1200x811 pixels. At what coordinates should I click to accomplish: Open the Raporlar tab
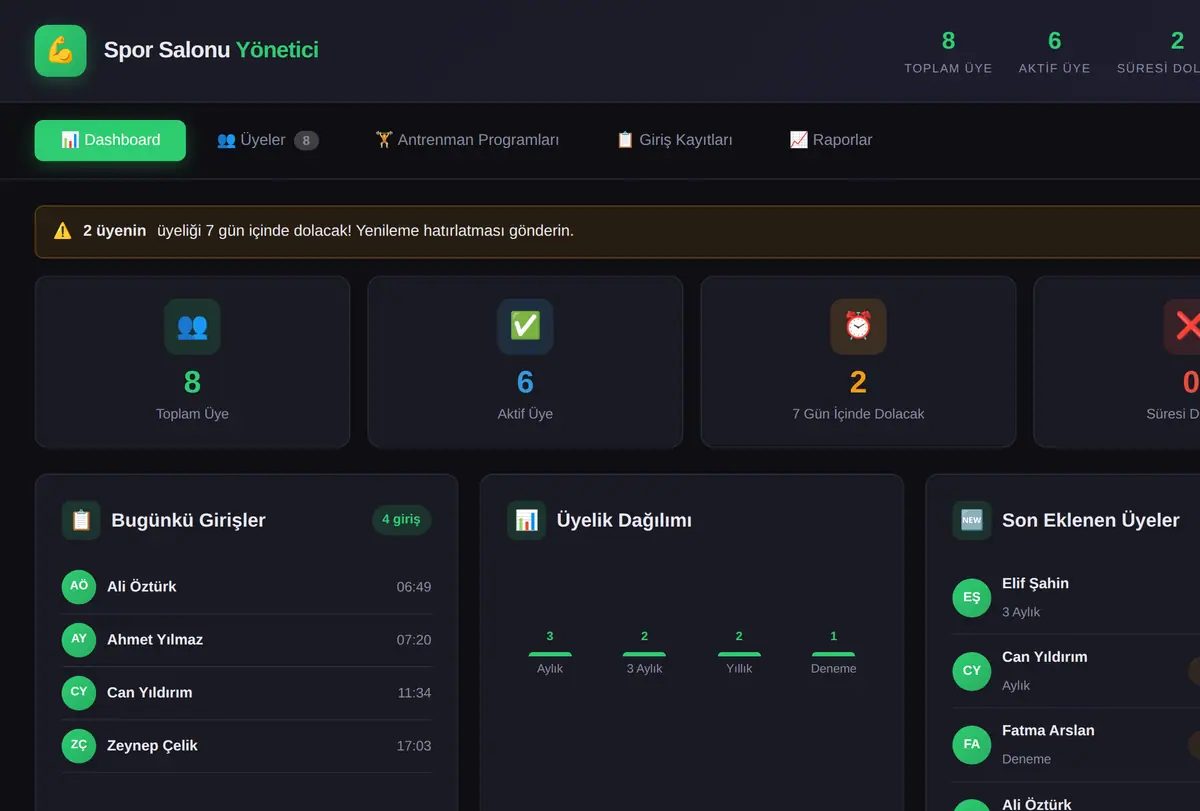[830, 140]
